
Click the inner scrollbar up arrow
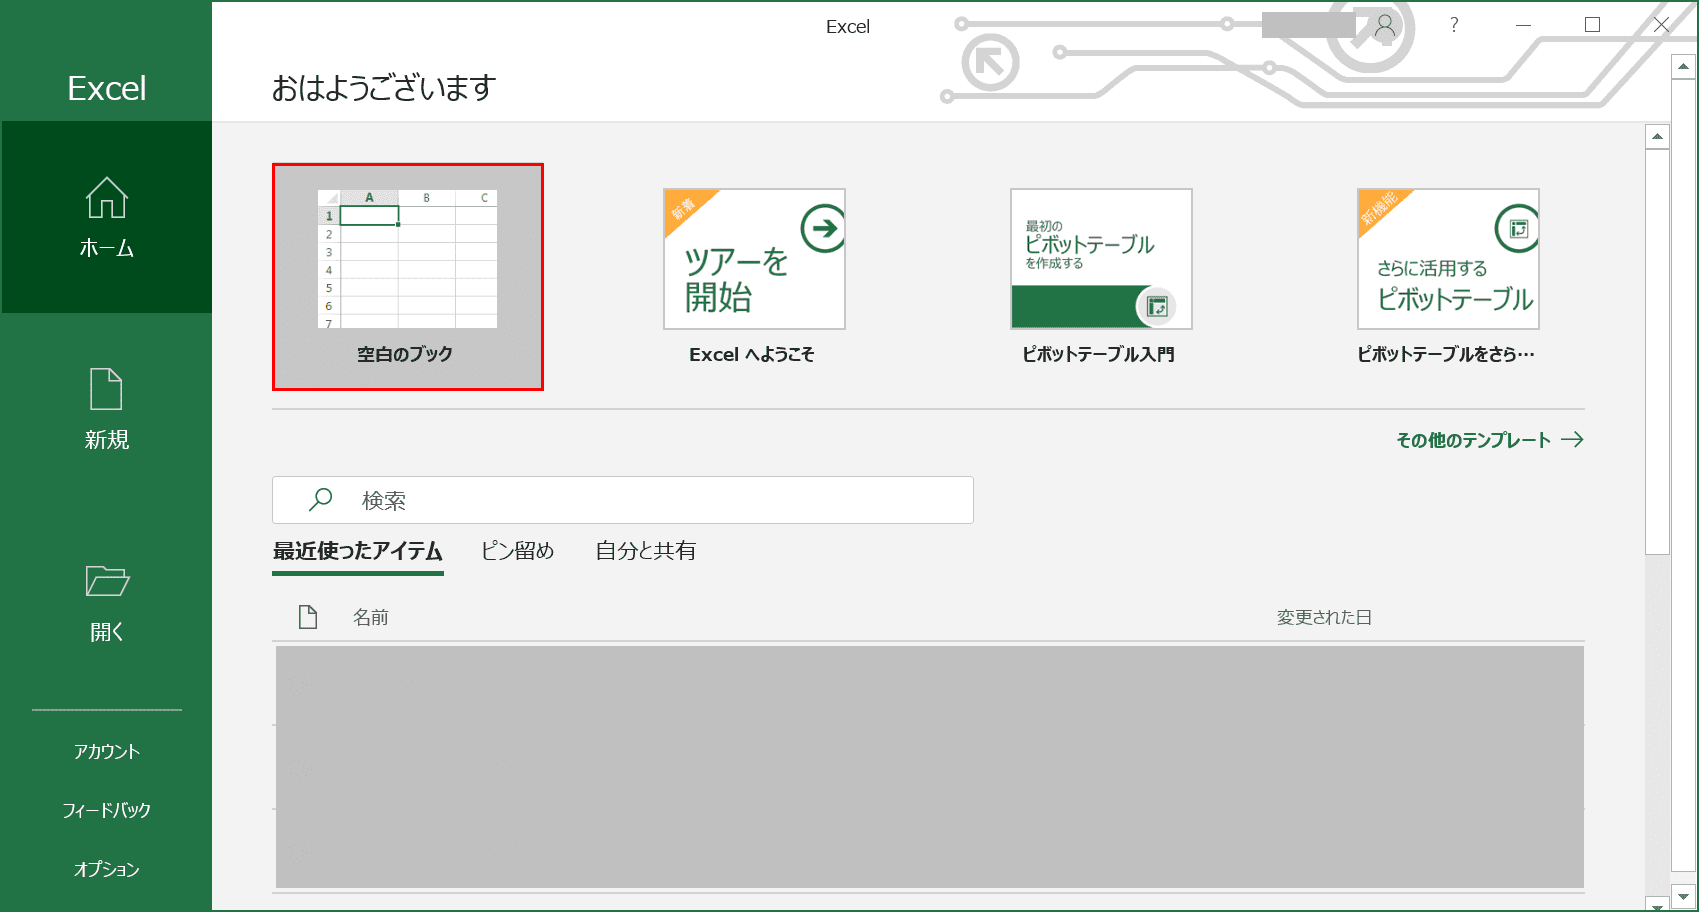1658,136
